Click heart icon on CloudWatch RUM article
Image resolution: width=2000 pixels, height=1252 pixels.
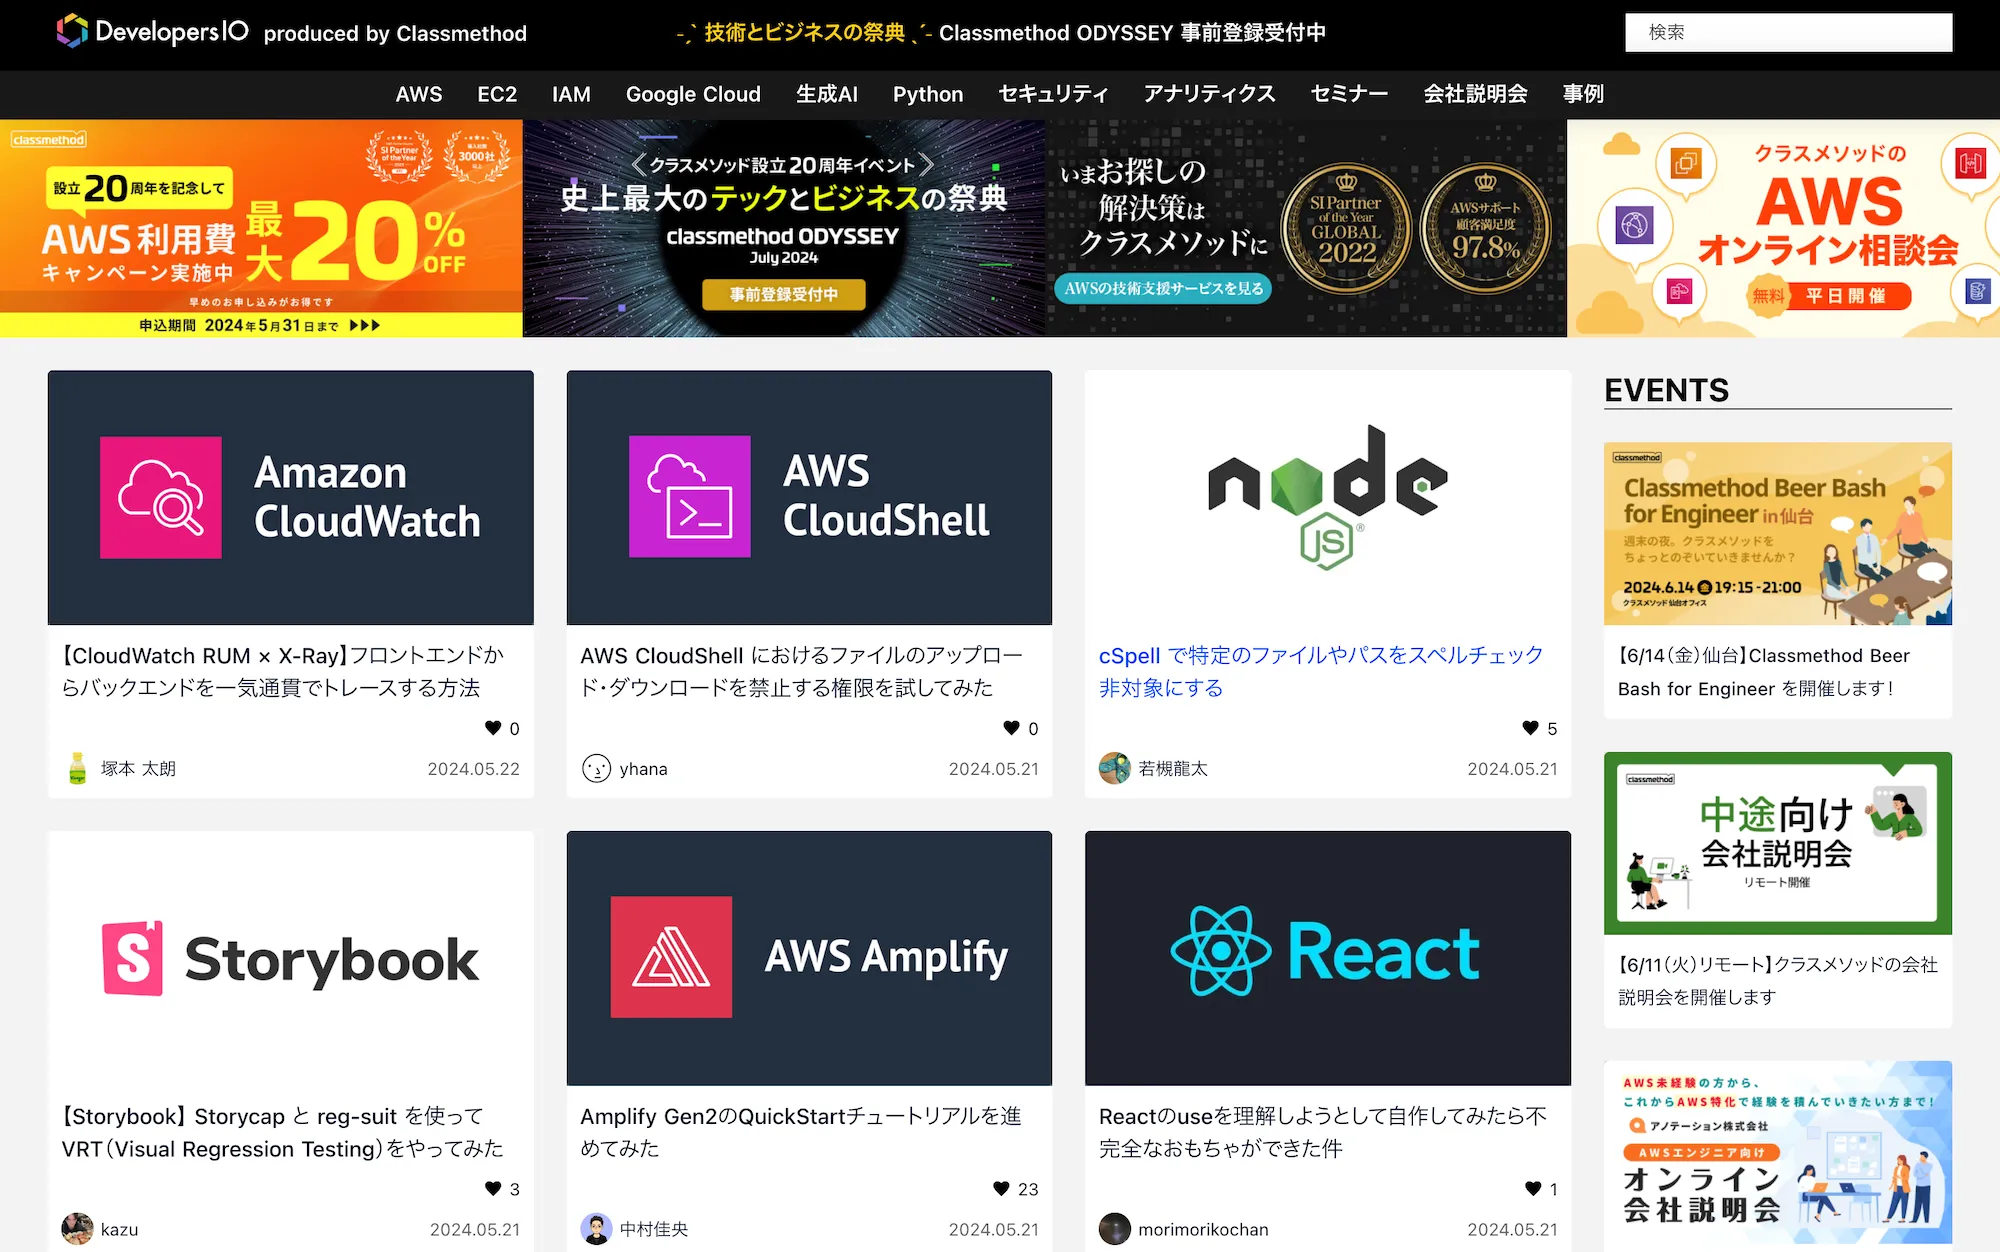click(x=493, y=728)
